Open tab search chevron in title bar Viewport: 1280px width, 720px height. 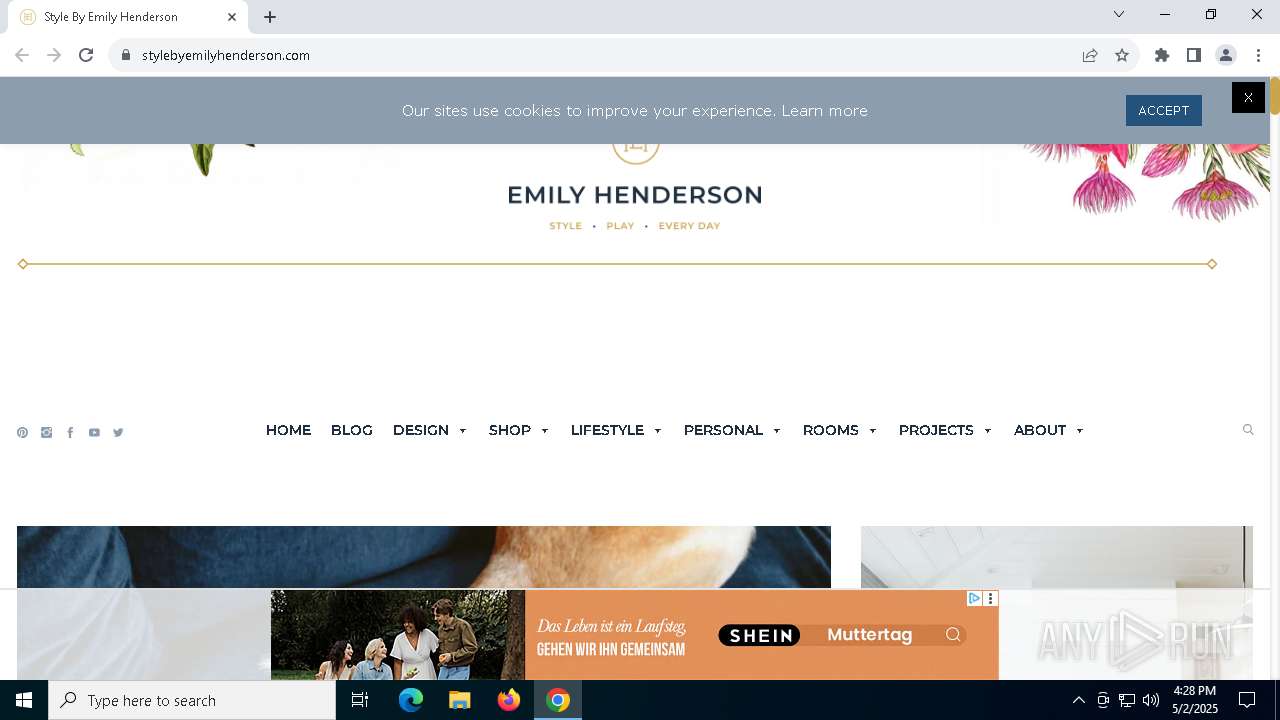coord(1119,14)
